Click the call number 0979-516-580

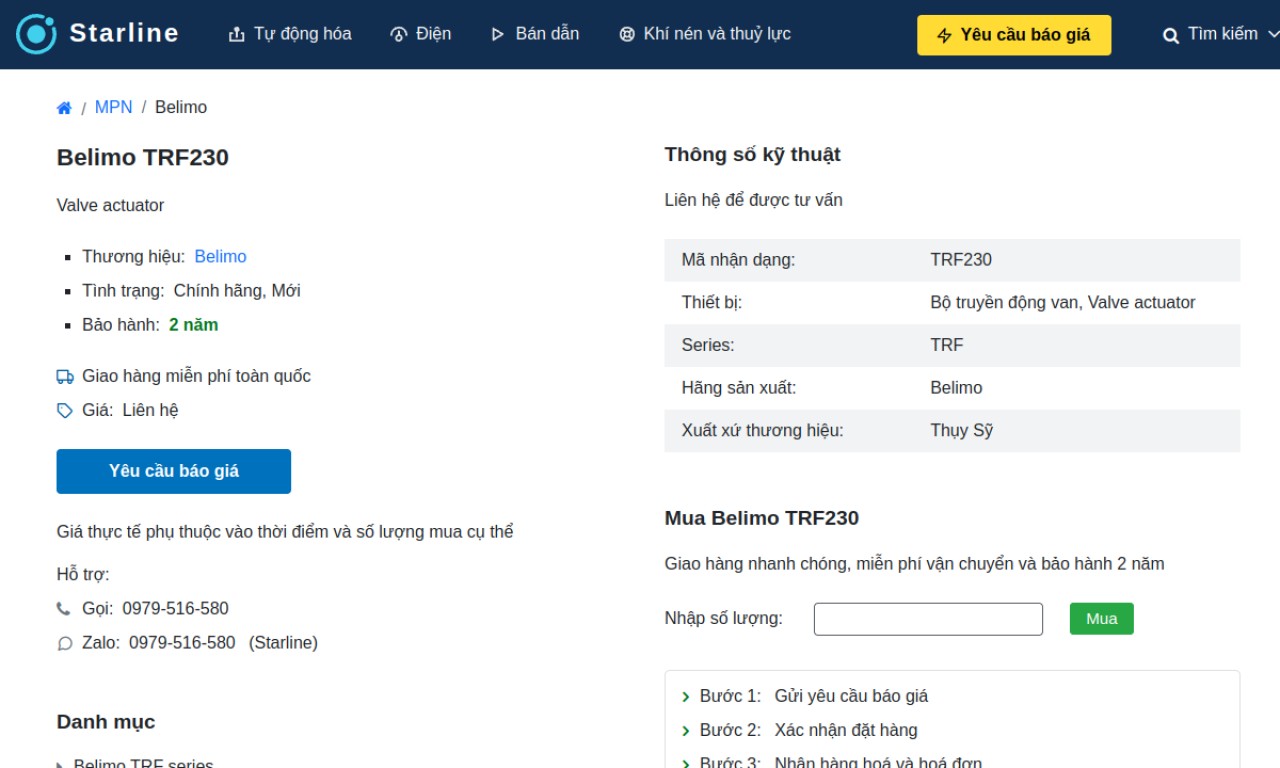(x=175, y=609)
